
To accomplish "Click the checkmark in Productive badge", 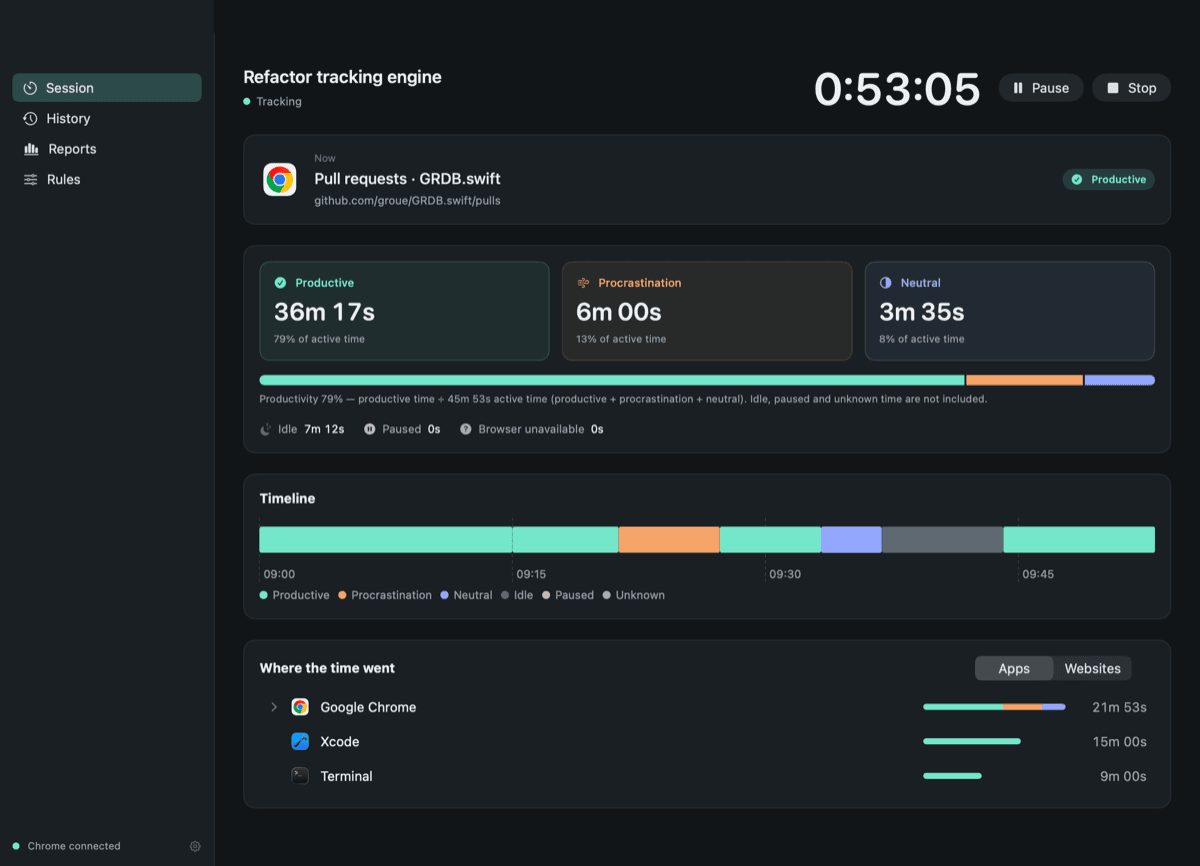I will click(1077, 180).
